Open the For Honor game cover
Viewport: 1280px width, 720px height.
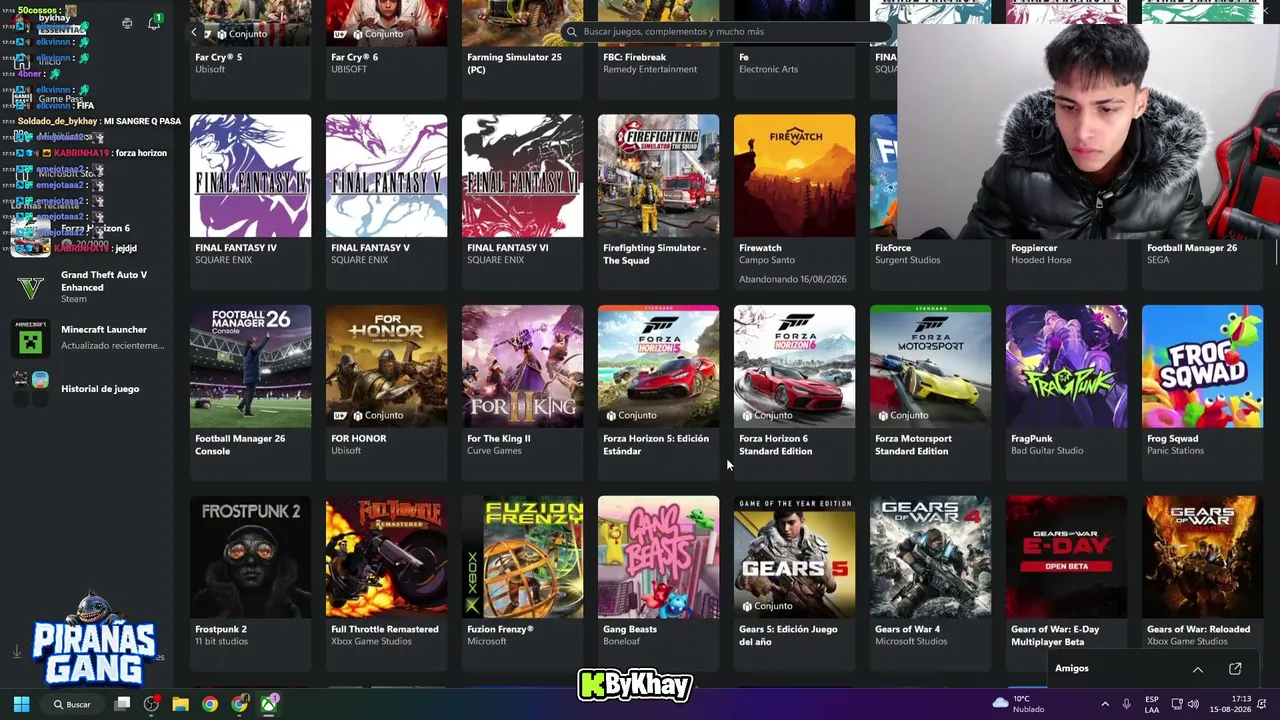coord(386,366)
